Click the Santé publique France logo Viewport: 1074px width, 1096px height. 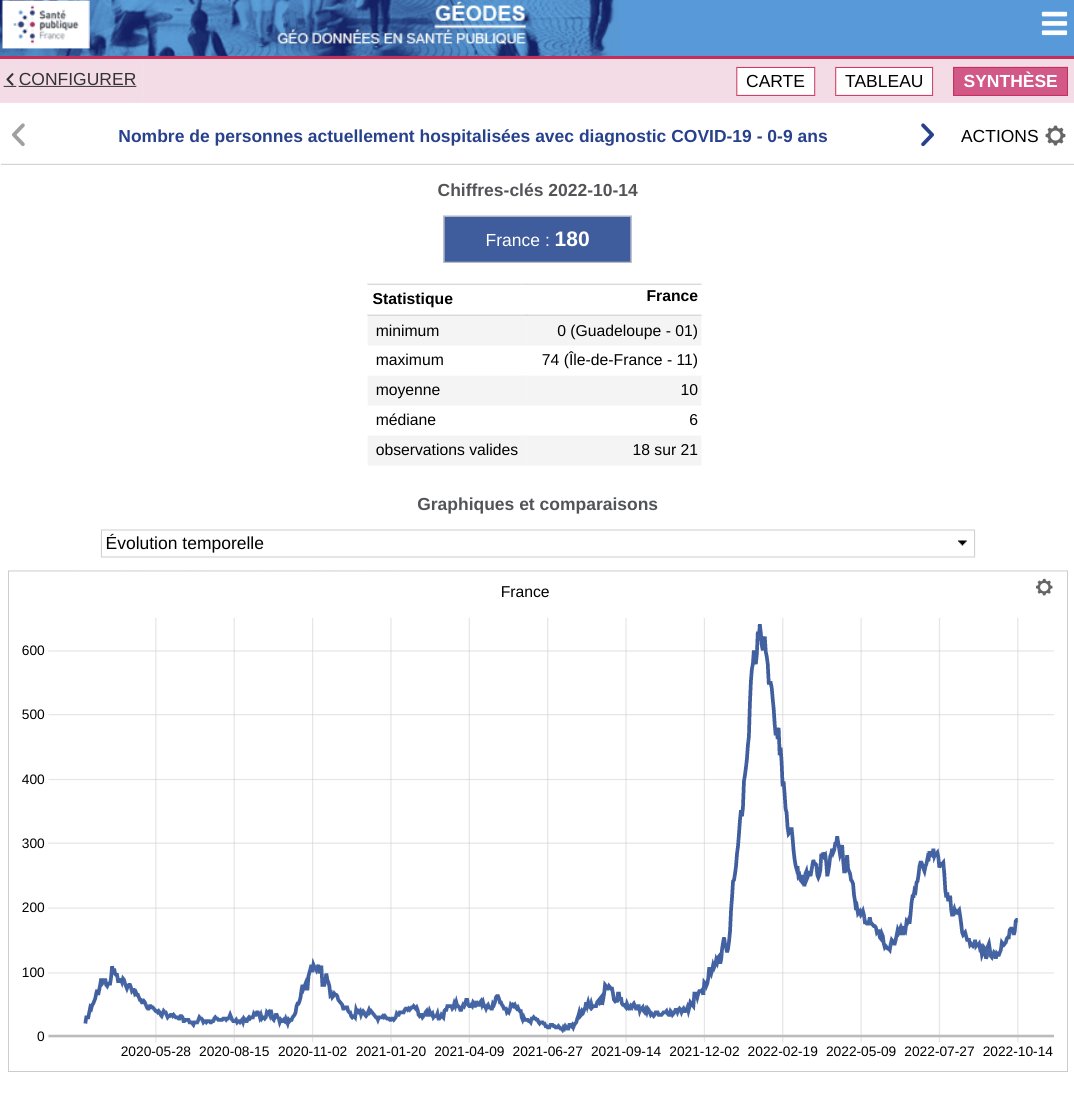tap(46, 24)
